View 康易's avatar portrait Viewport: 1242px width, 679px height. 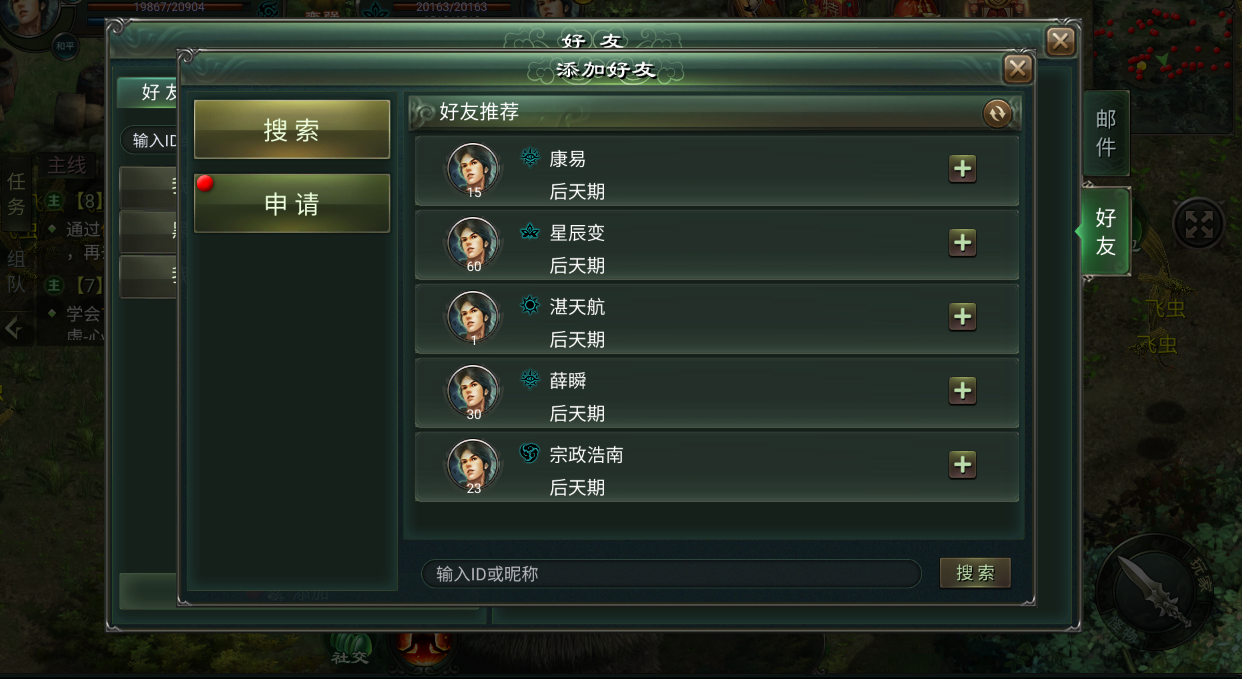coord(473,170)
